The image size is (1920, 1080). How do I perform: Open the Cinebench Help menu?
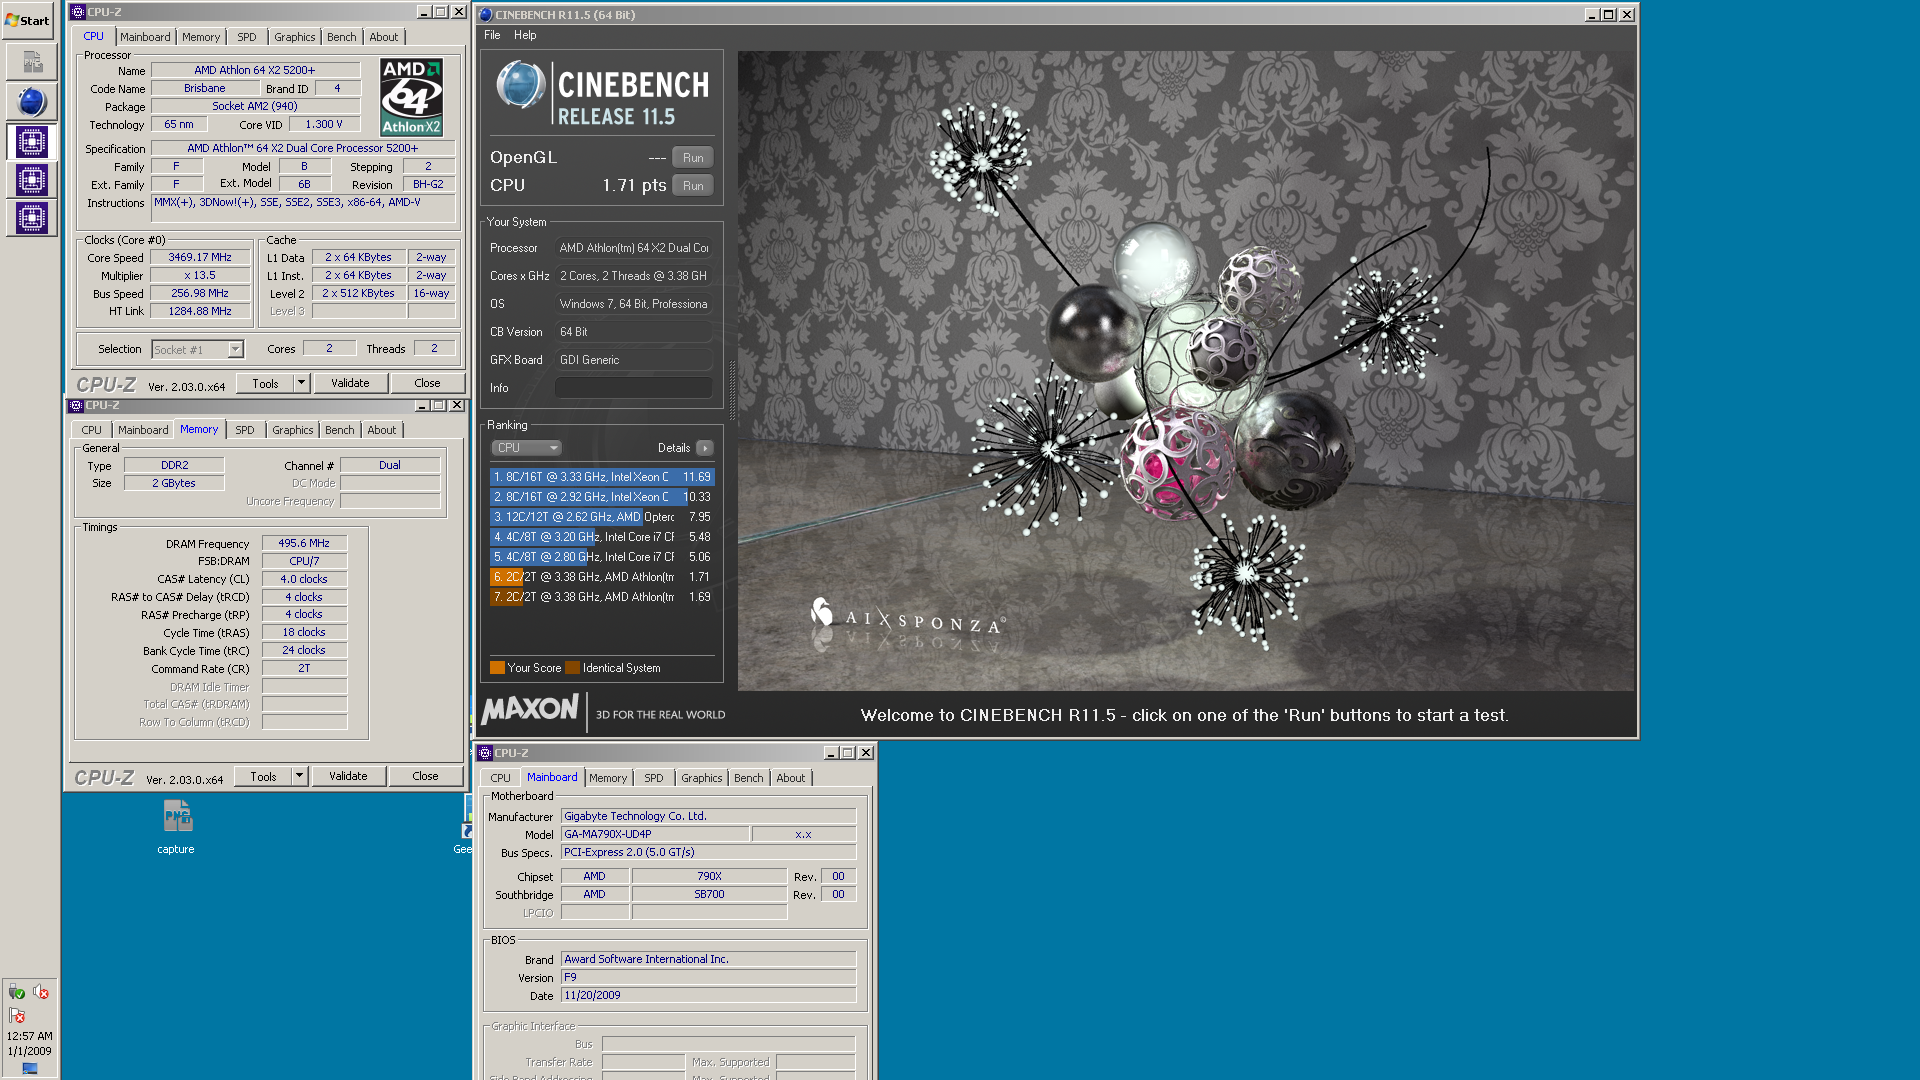(525, 35)
